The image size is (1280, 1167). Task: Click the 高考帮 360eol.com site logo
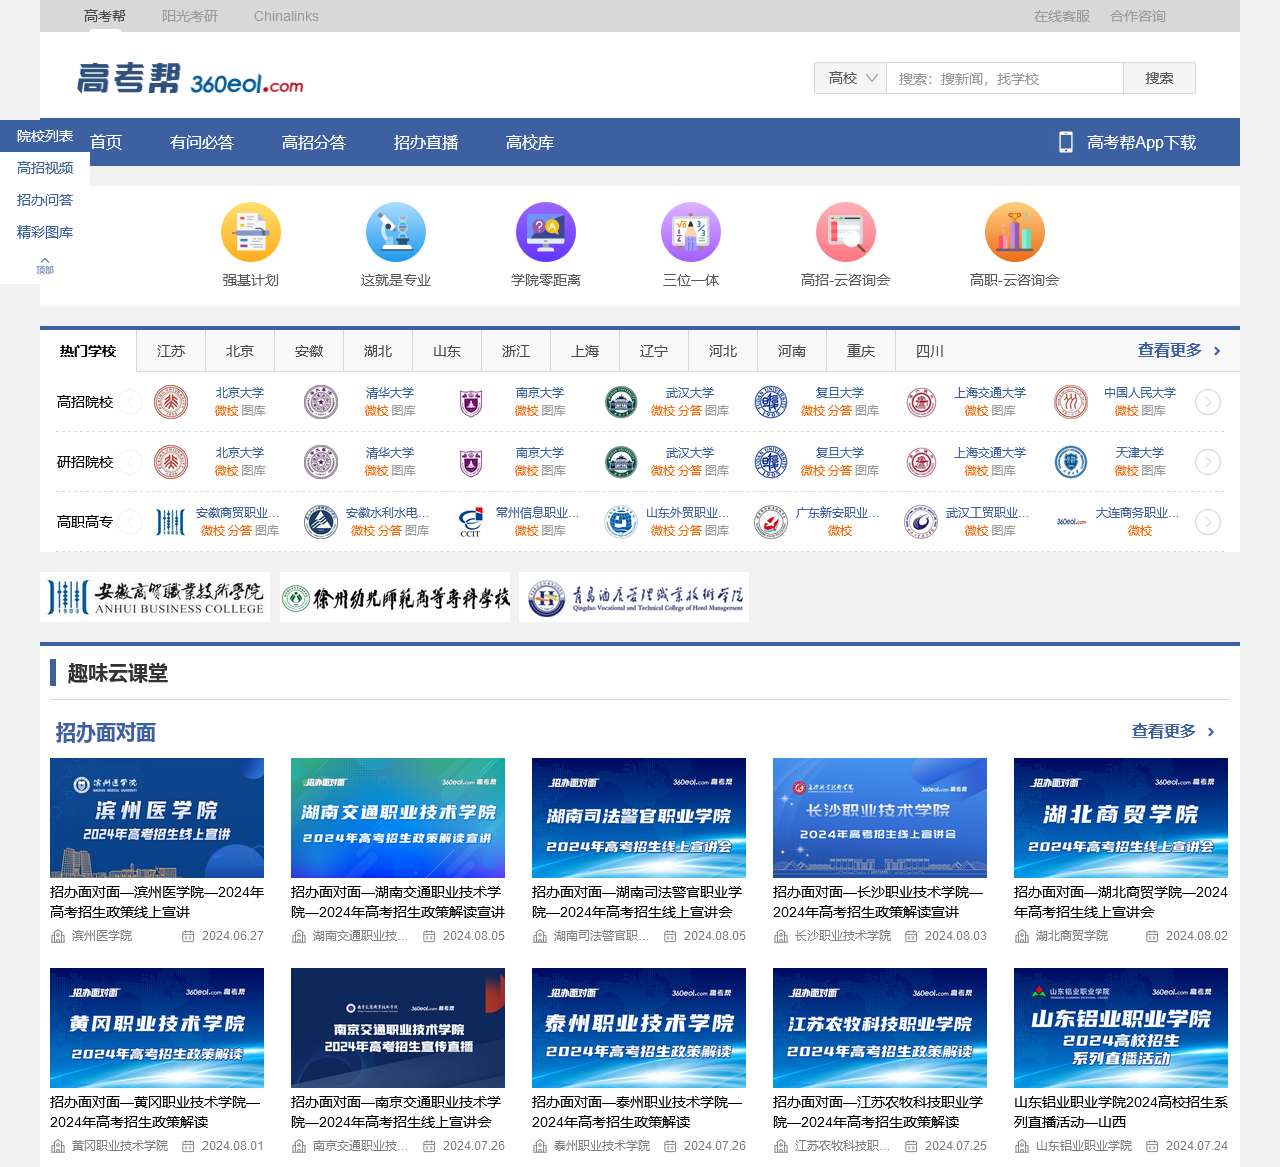(190, 79)
